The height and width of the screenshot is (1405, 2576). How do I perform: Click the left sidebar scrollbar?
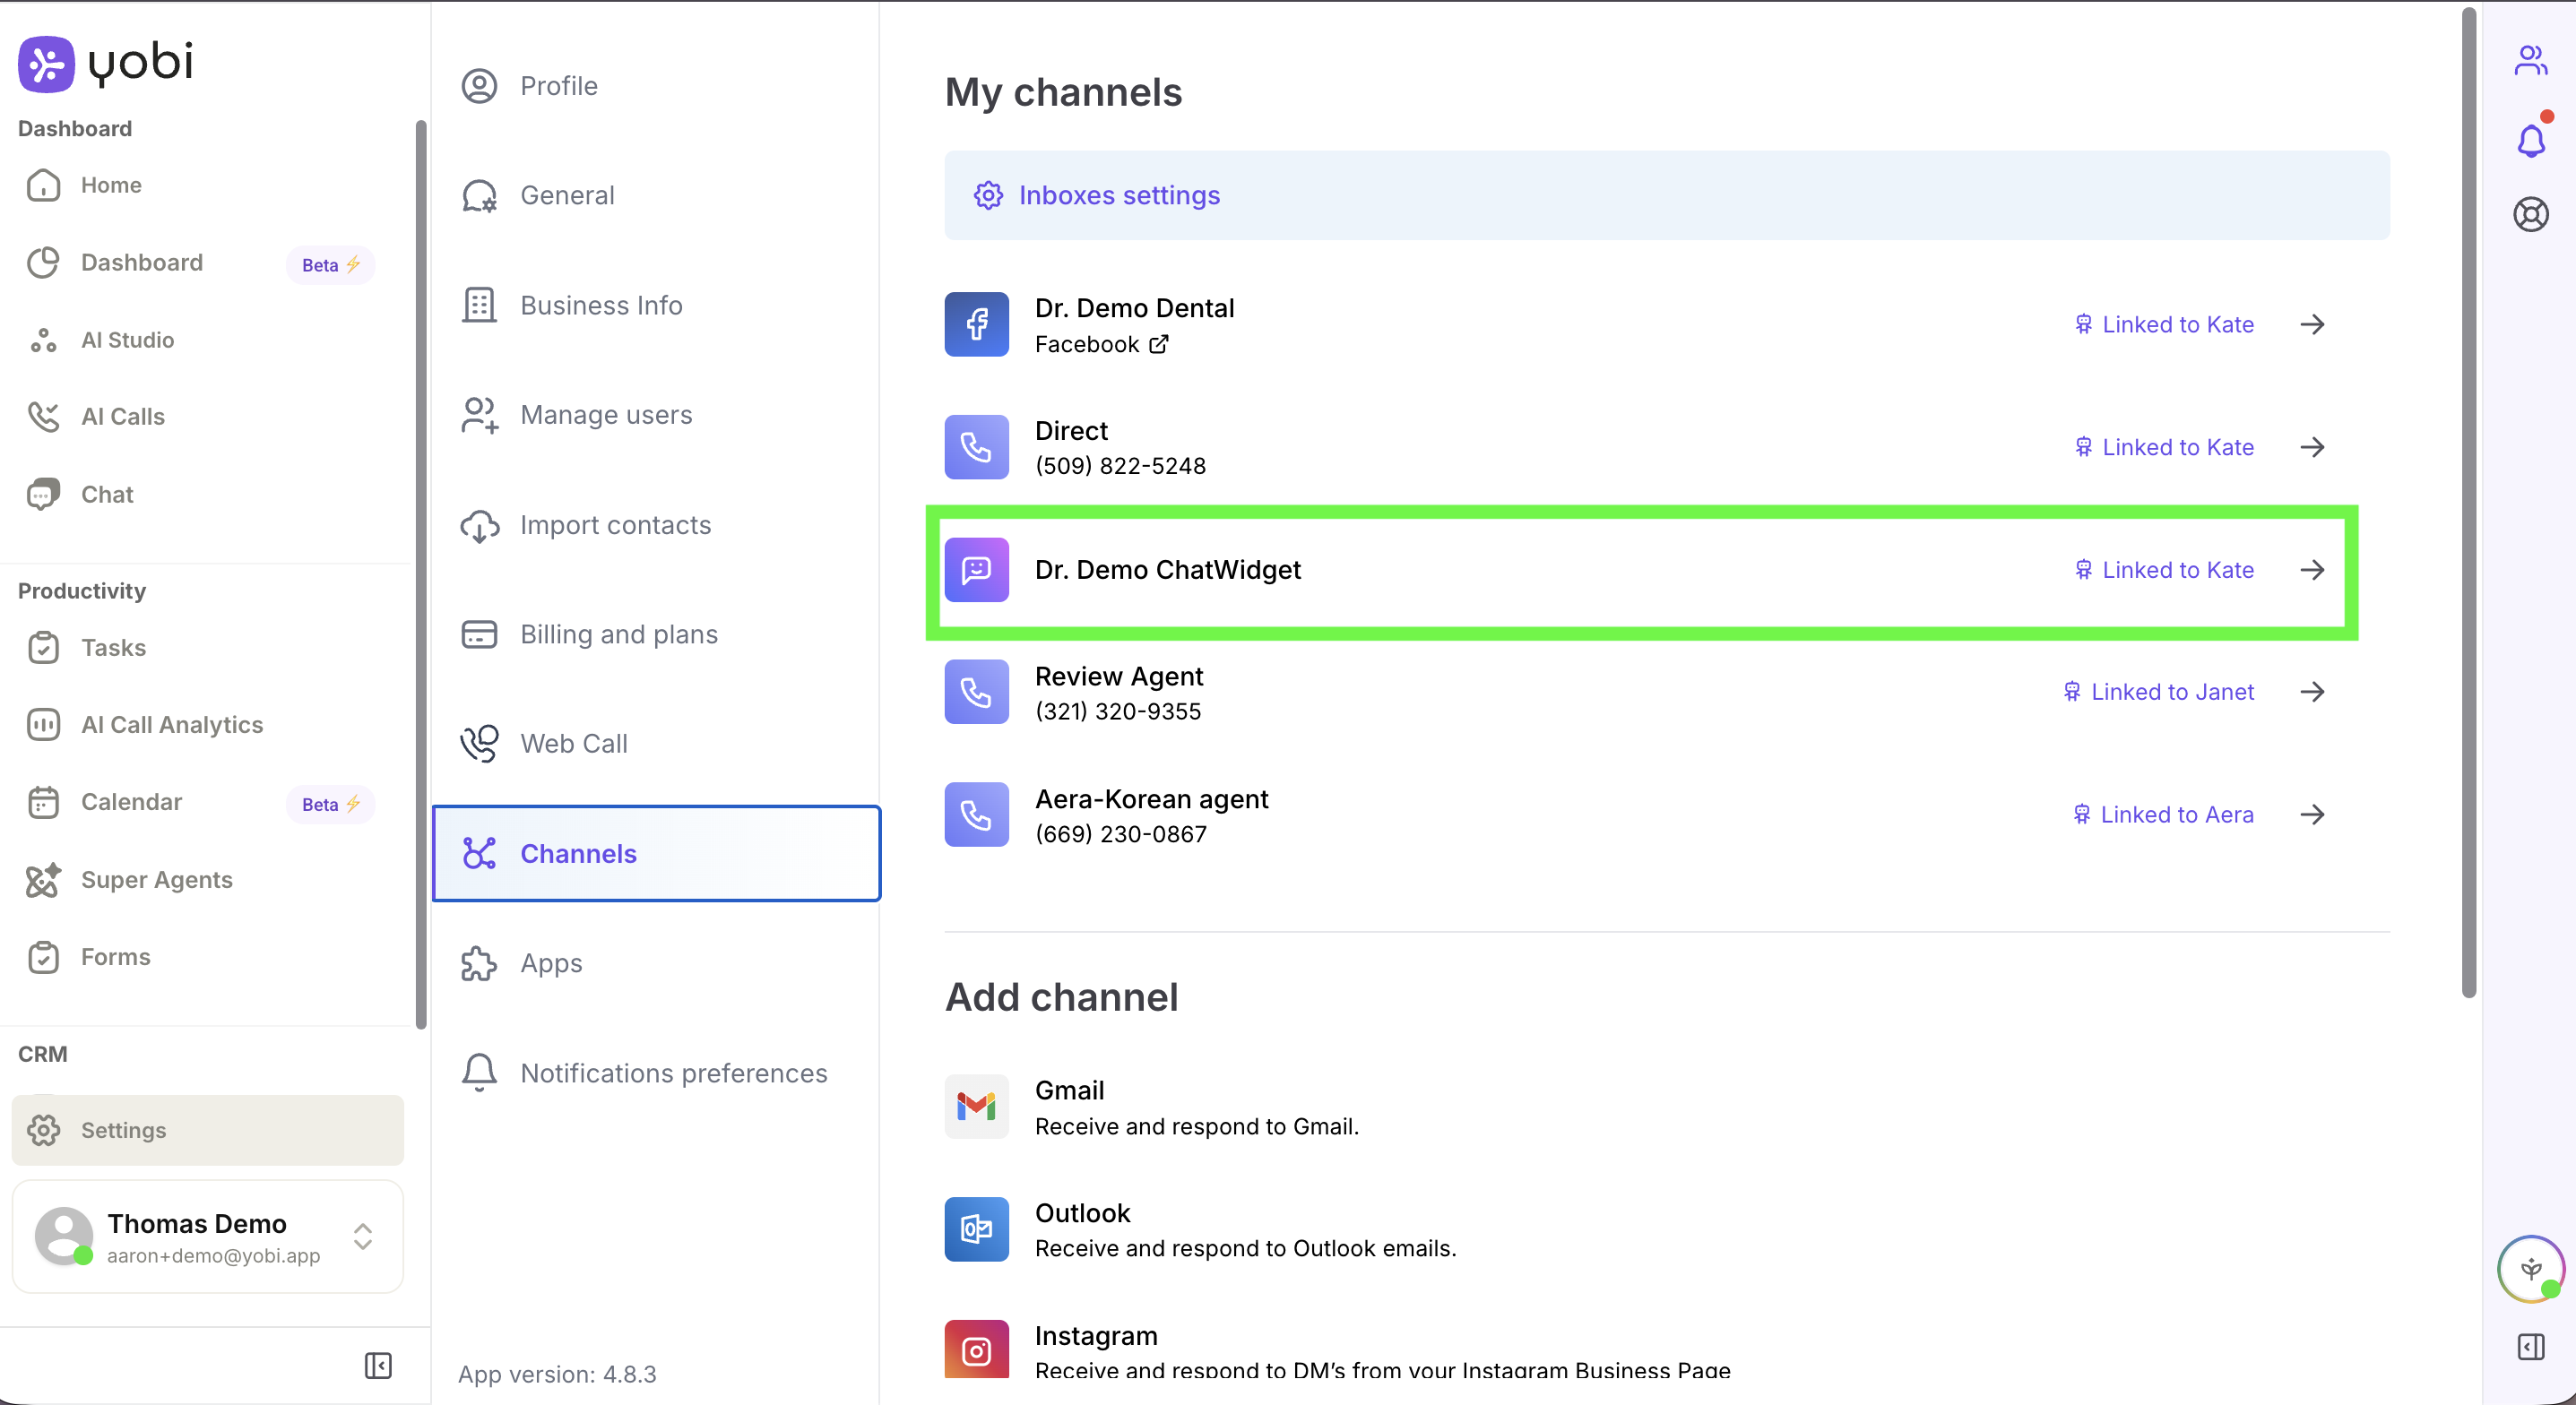421,574
